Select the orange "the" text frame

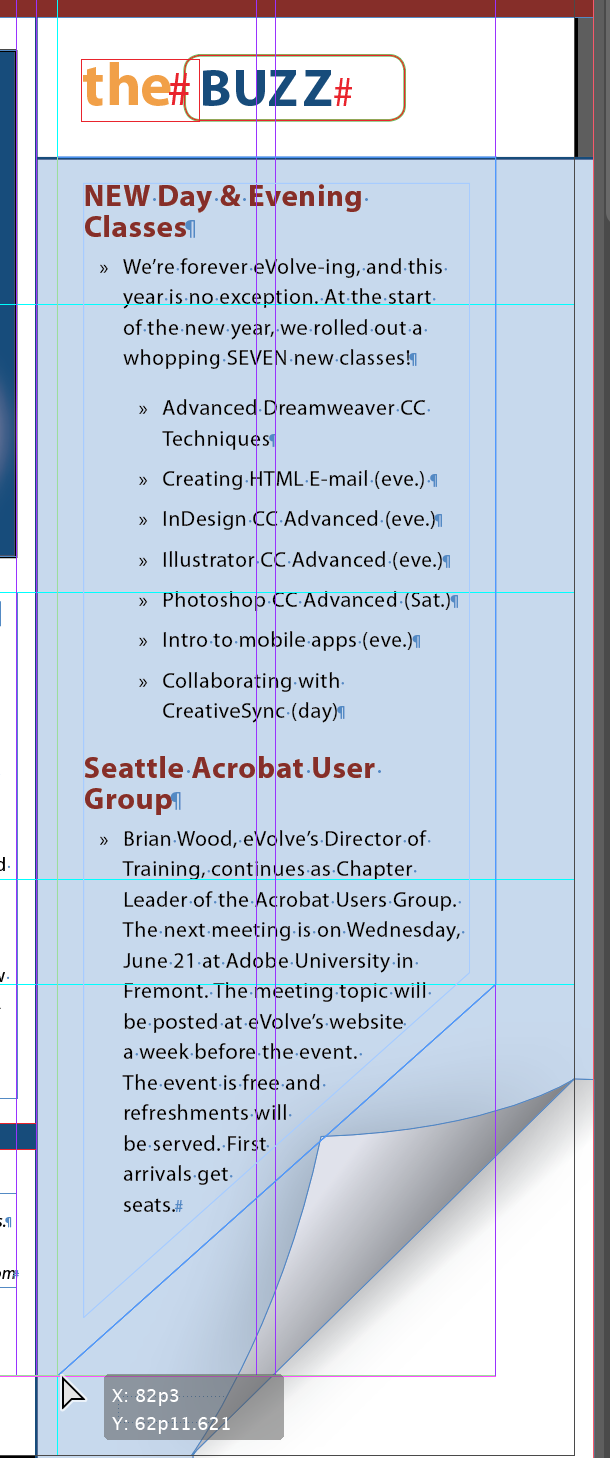pos(139,89)
